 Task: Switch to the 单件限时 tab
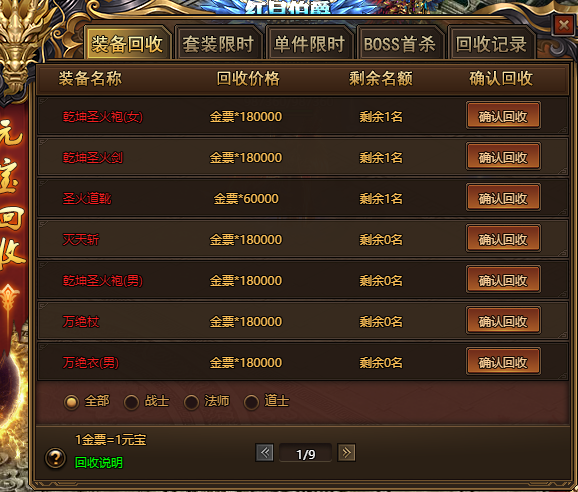(309, 43)
